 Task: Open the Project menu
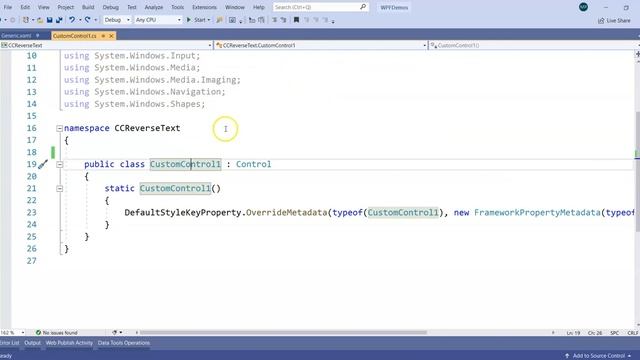coord(65,7)
